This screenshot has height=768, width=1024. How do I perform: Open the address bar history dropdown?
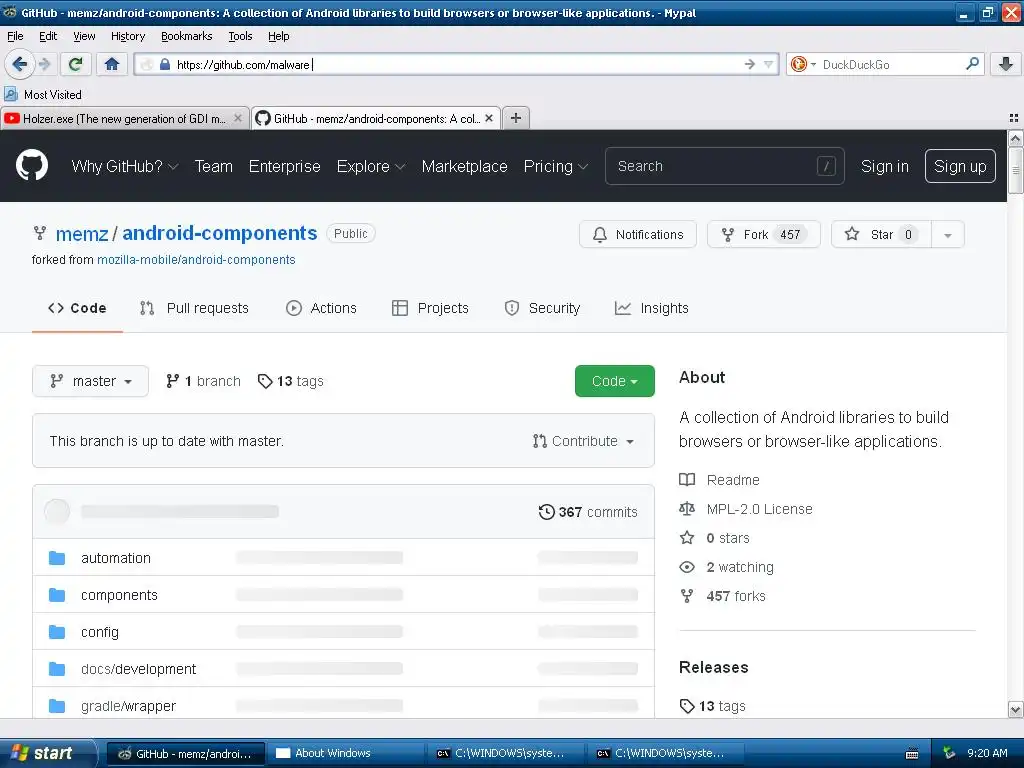pos(769,64)
